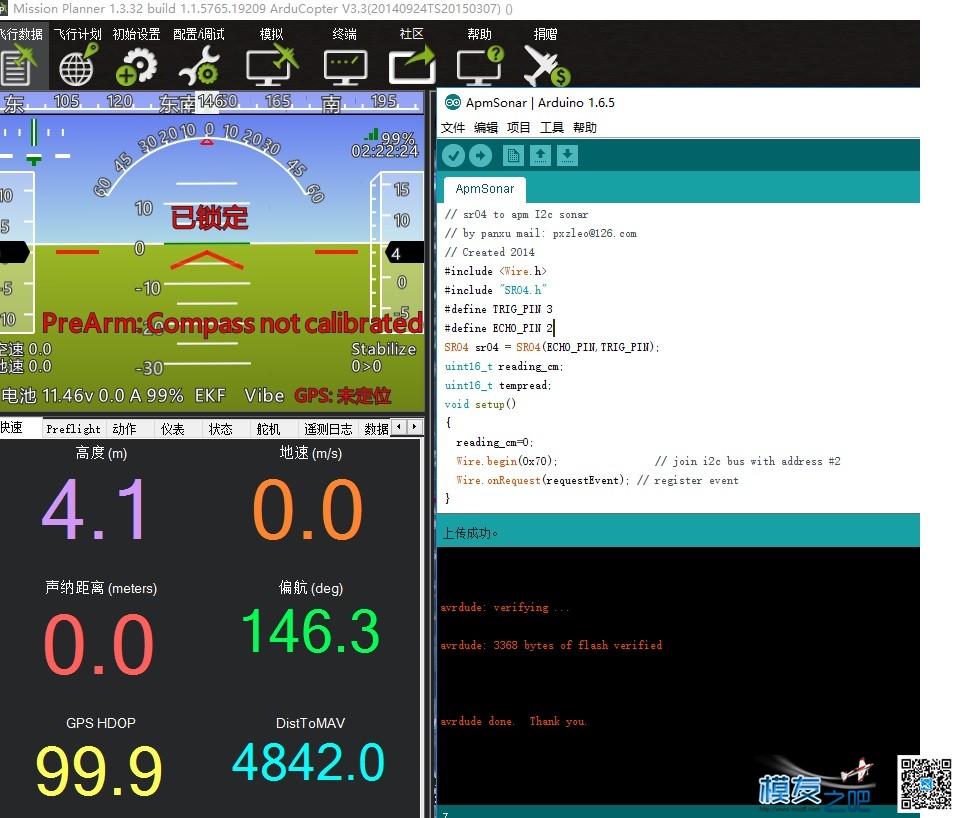Click PreArm Compass not calibrated warning
Screen dimensions: 960x818
click(232, 323)
